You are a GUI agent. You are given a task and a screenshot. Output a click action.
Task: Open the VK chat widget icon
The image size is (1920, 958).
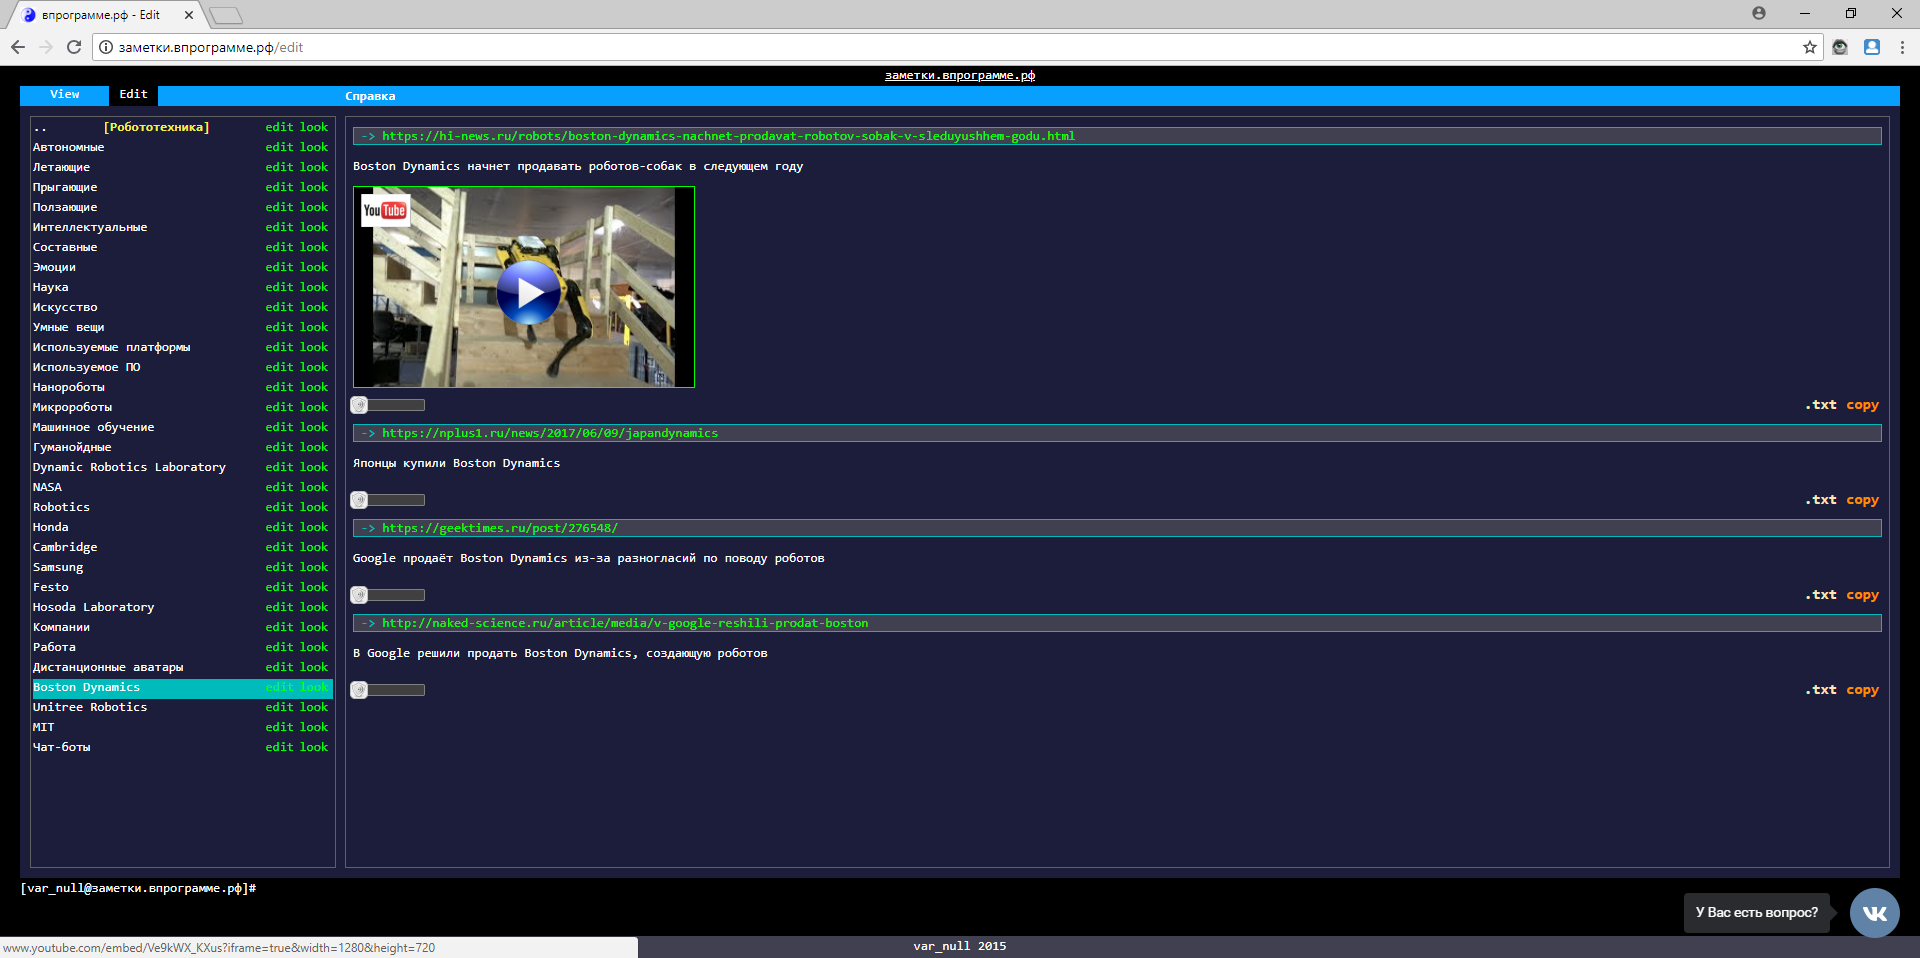tap(1874, 913)
